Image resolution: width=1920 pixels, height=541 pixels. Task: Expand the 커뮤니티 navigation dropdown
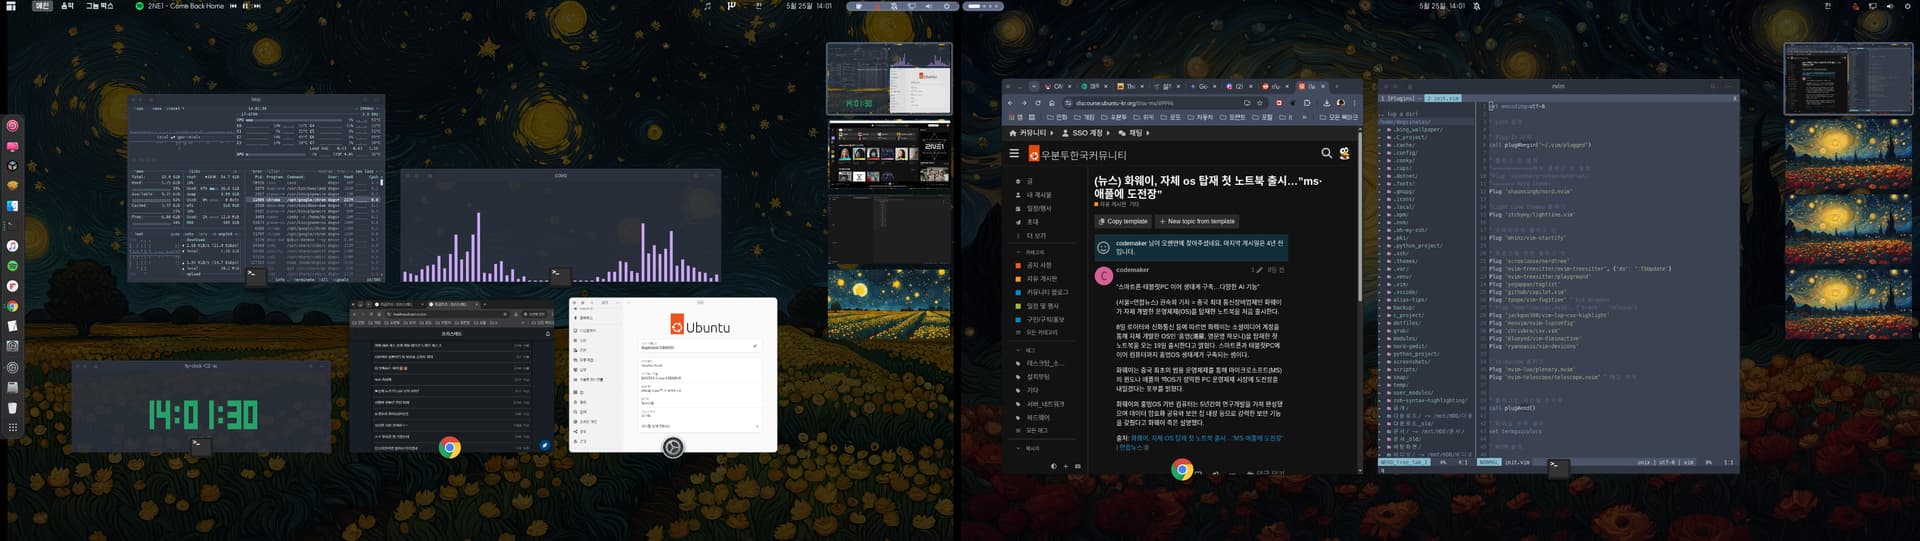[x=1031, y=132]
